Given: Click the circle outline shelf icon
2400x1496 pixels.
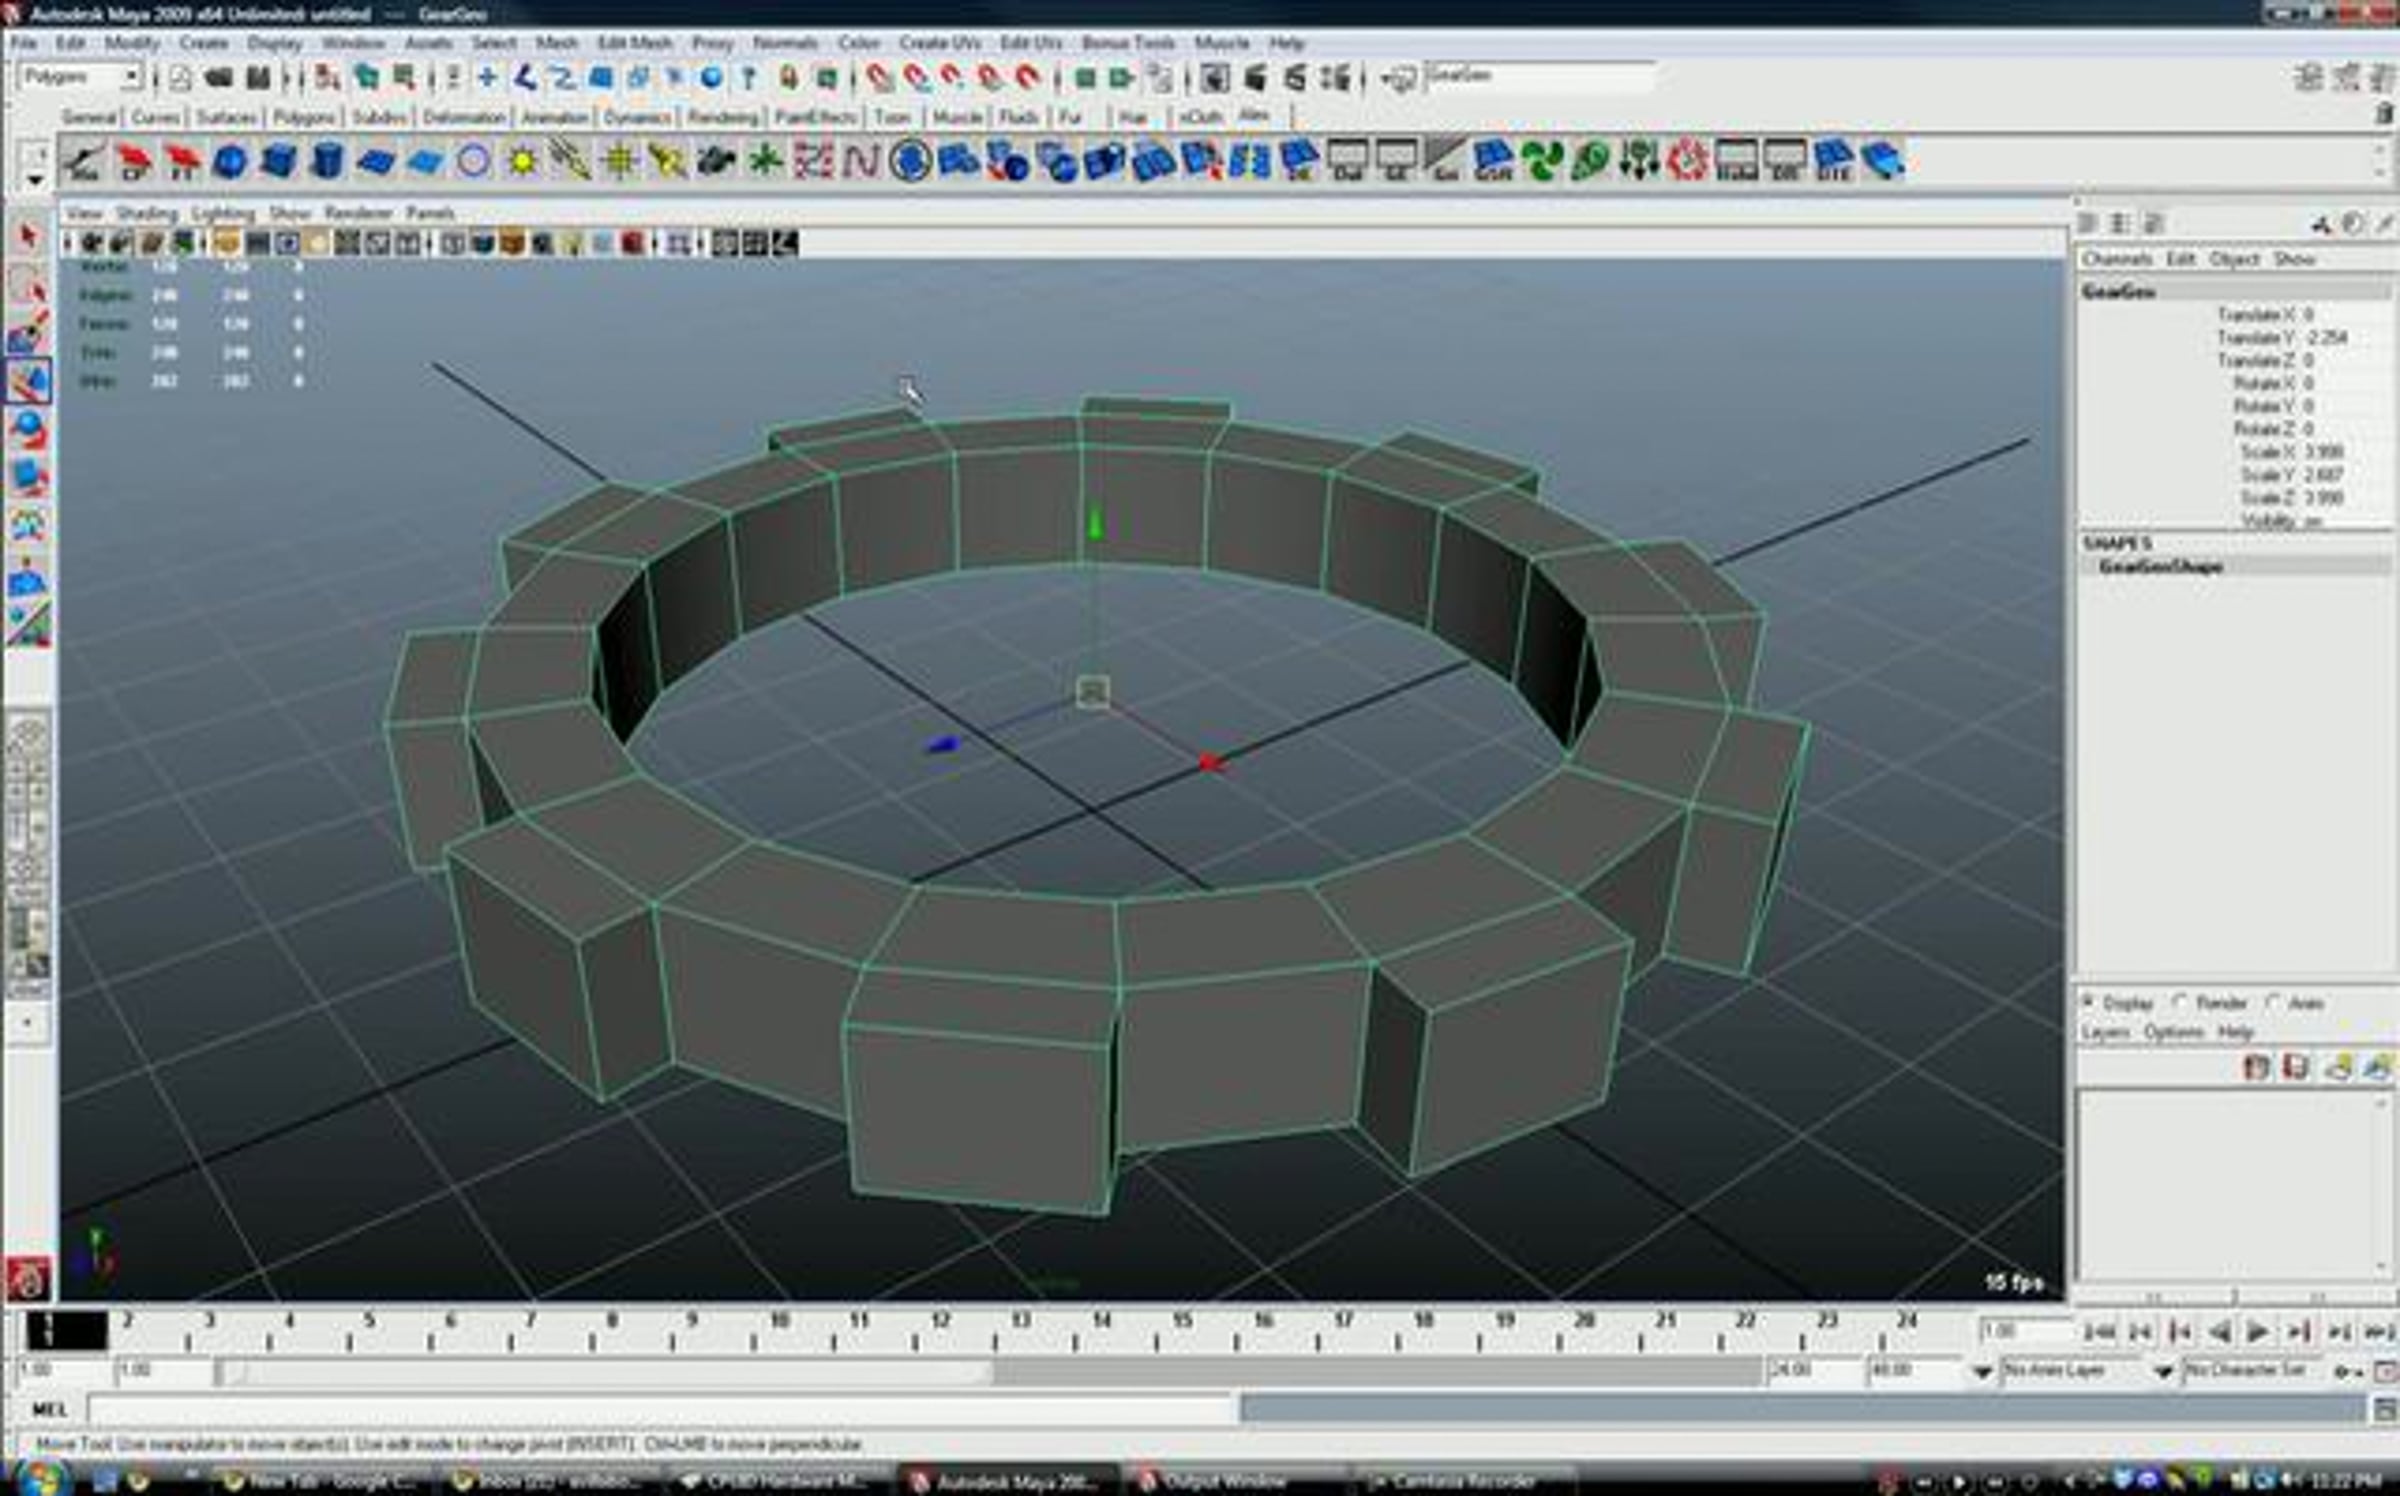Looking at the screenshot, I should 473,161.
